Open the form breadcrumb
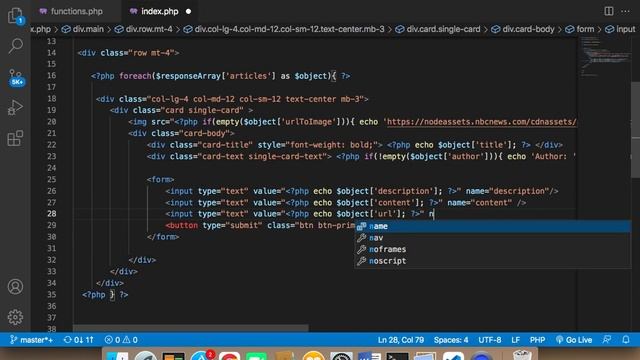 [580, 29]
